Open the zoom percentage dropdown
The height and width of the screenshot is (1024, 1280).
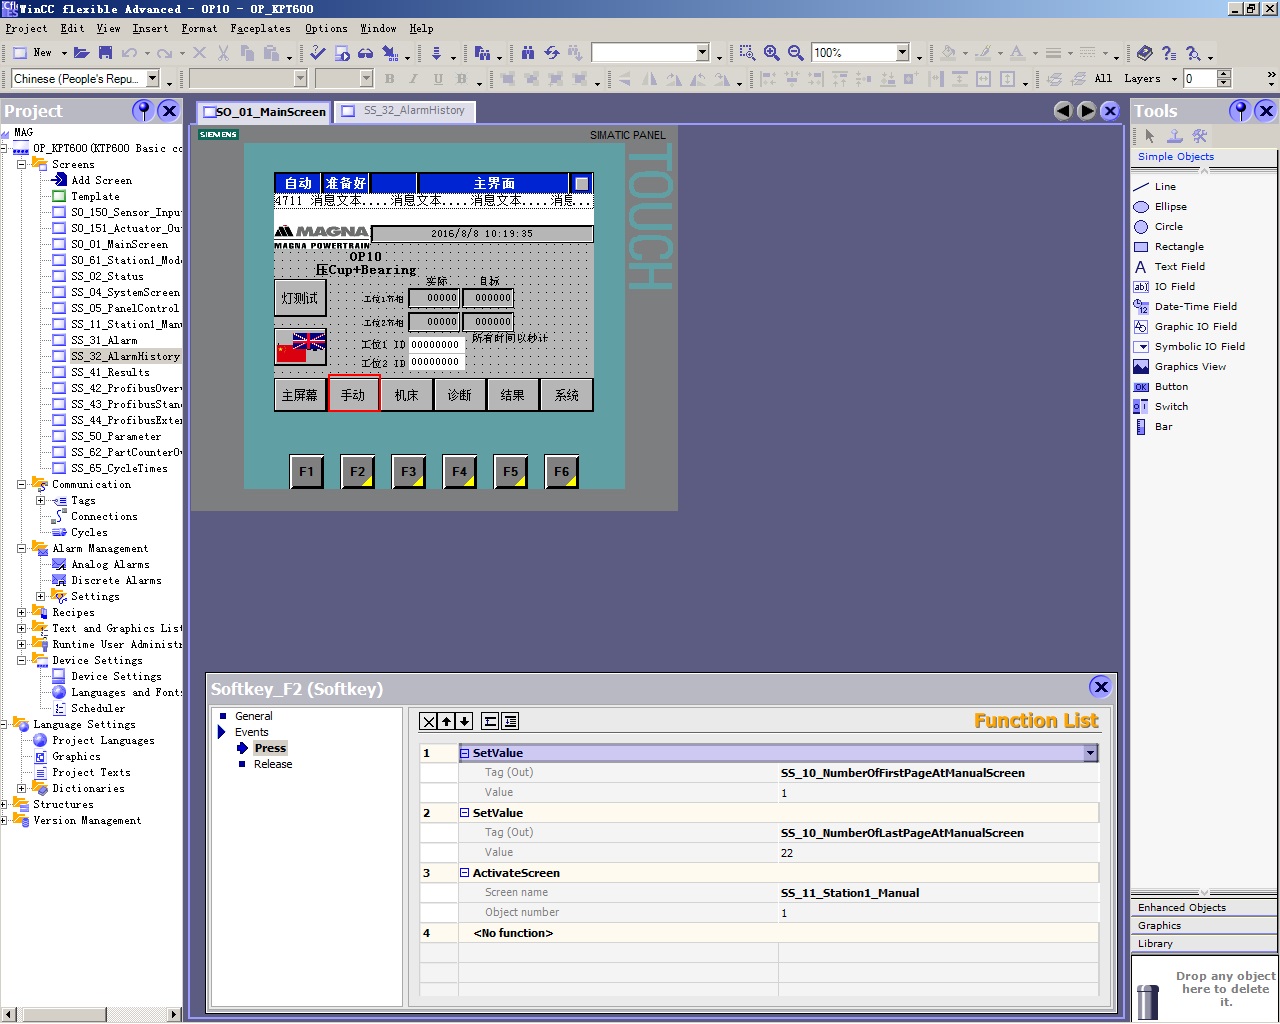point(902,53)
